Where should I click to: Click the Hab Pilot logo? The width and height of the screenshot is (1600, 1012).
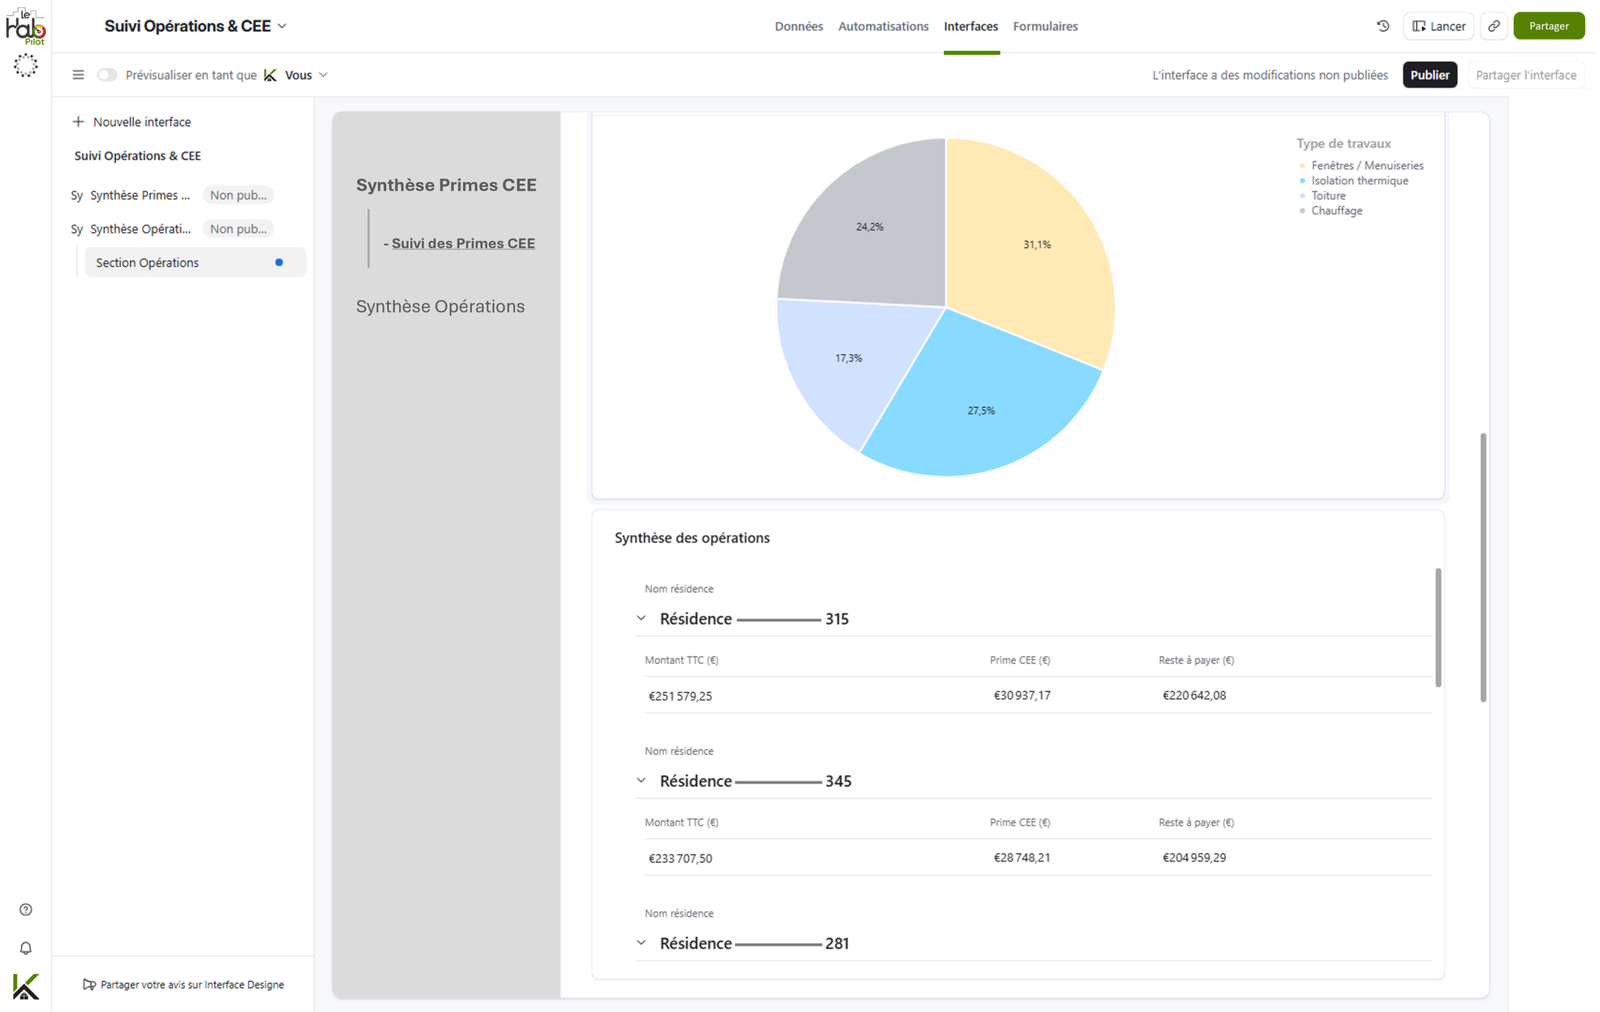tap(25, 27)
